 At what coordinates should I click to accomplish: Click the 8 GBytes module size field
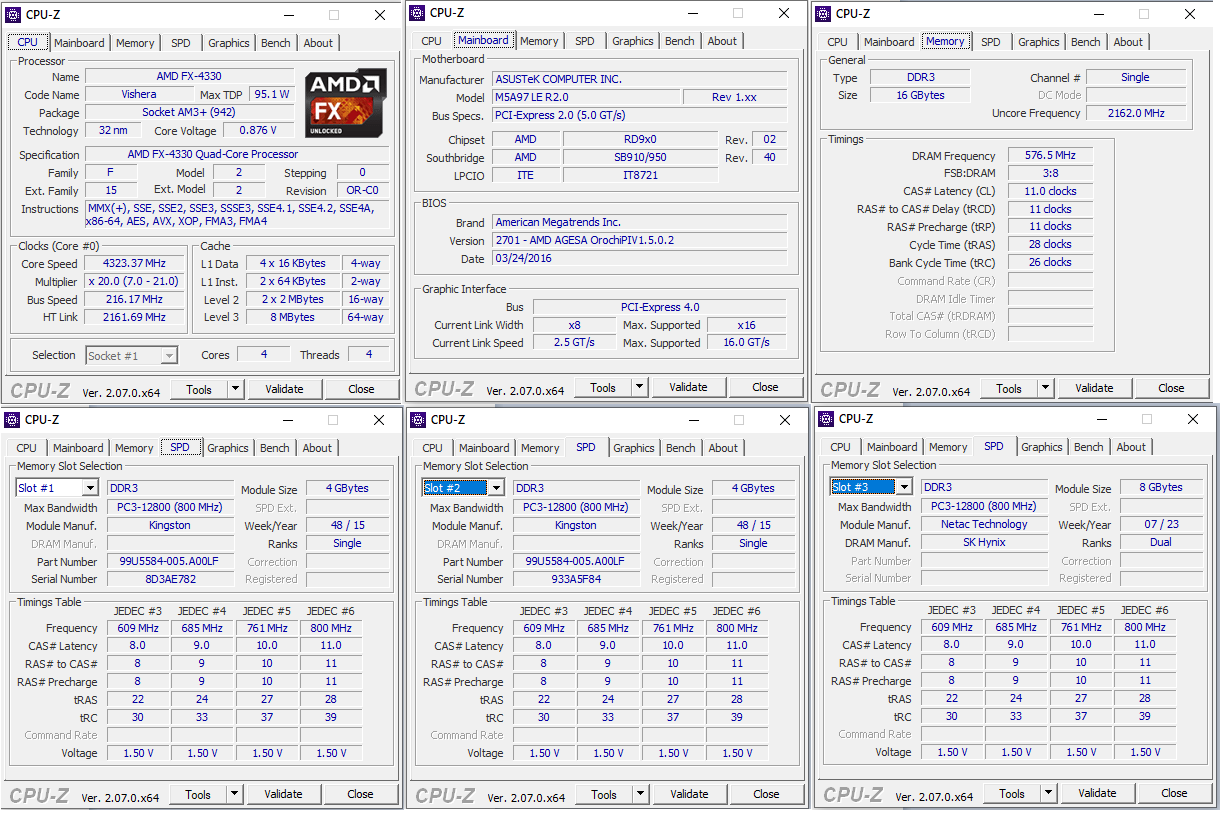[1160, 488]
